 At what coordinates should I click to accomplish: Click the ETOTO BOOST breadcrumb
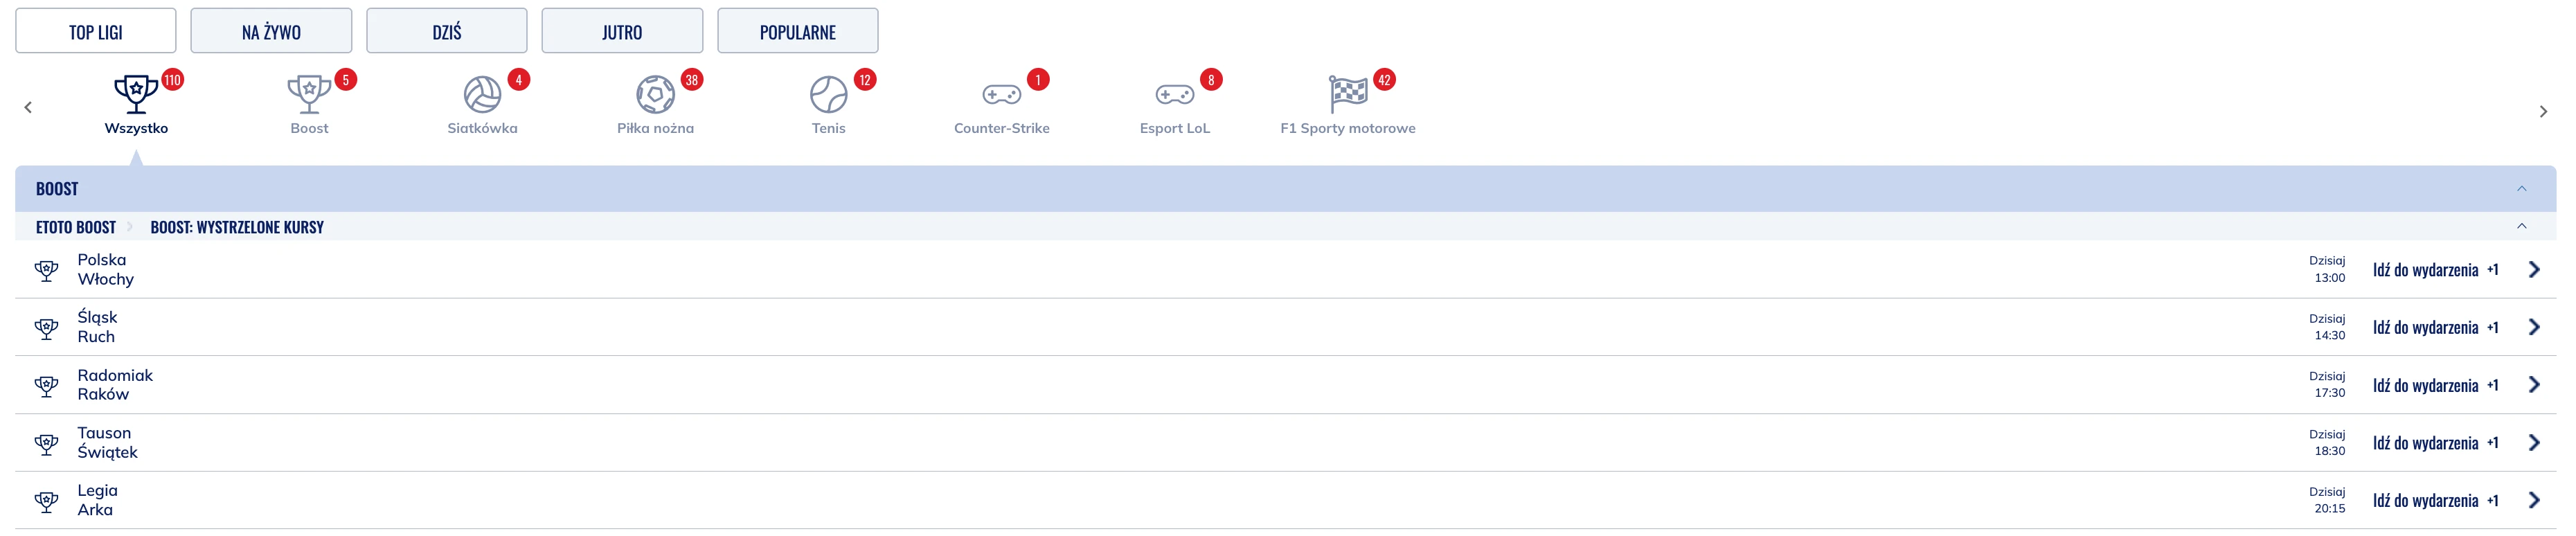pyautogui.click(x=76, y=227)
